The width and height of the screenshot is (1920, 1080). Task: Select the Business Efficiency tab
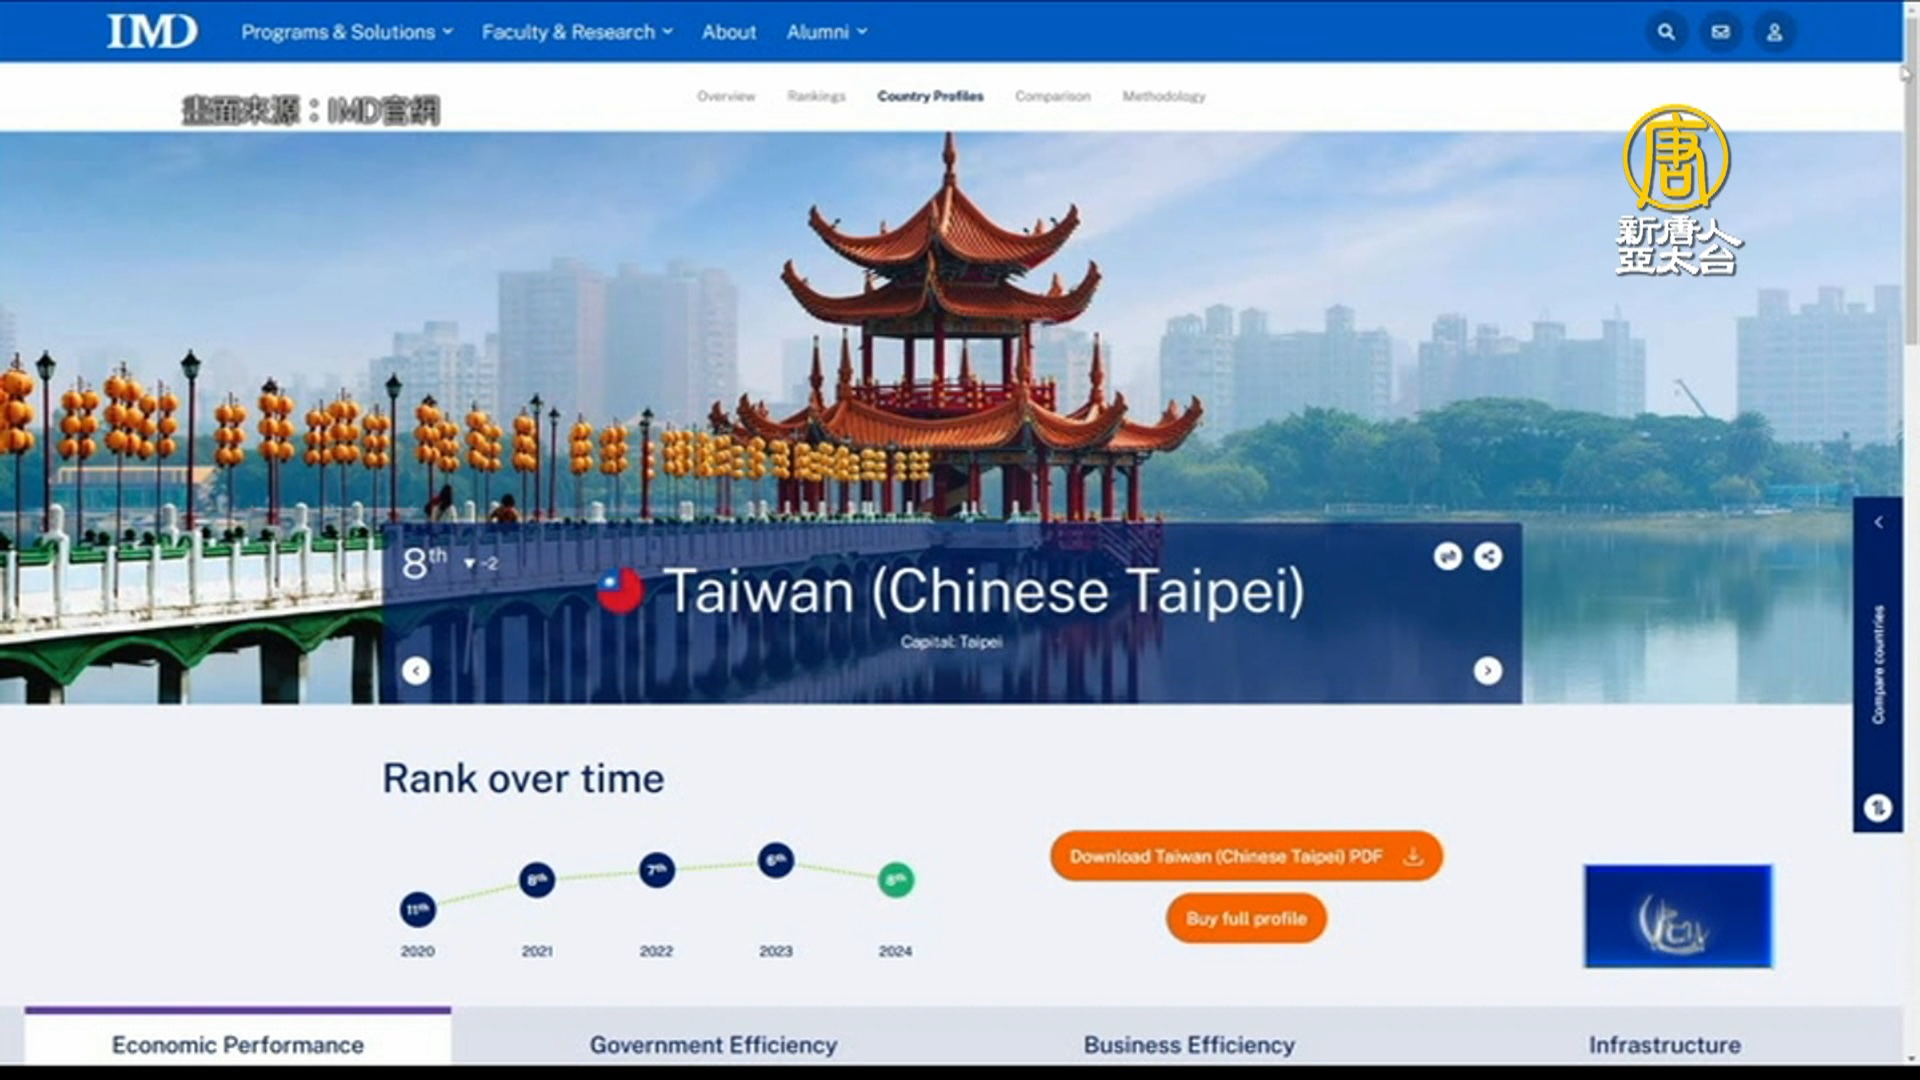coord(1189,1045)
